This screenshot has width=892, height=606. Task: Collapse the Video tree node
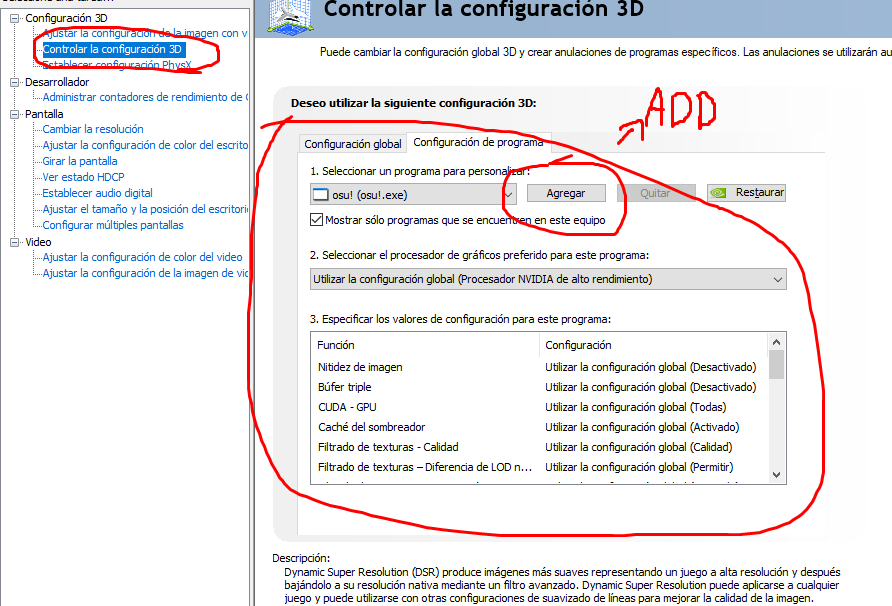pyautogui.click(x=14, y=242)
